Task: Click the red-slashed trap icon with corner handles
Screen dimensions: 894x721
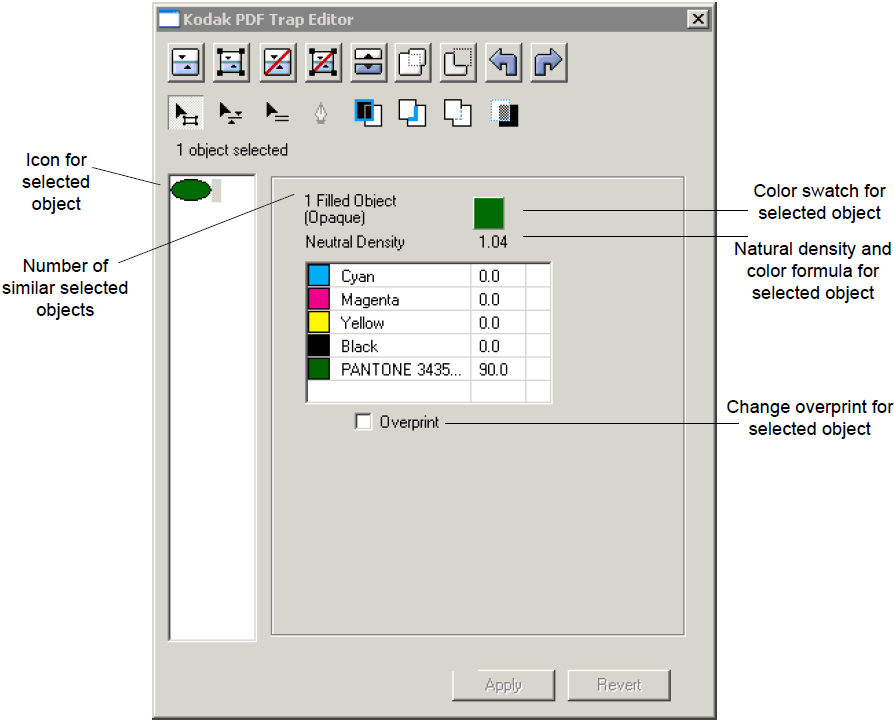Action: coord(324,62)
